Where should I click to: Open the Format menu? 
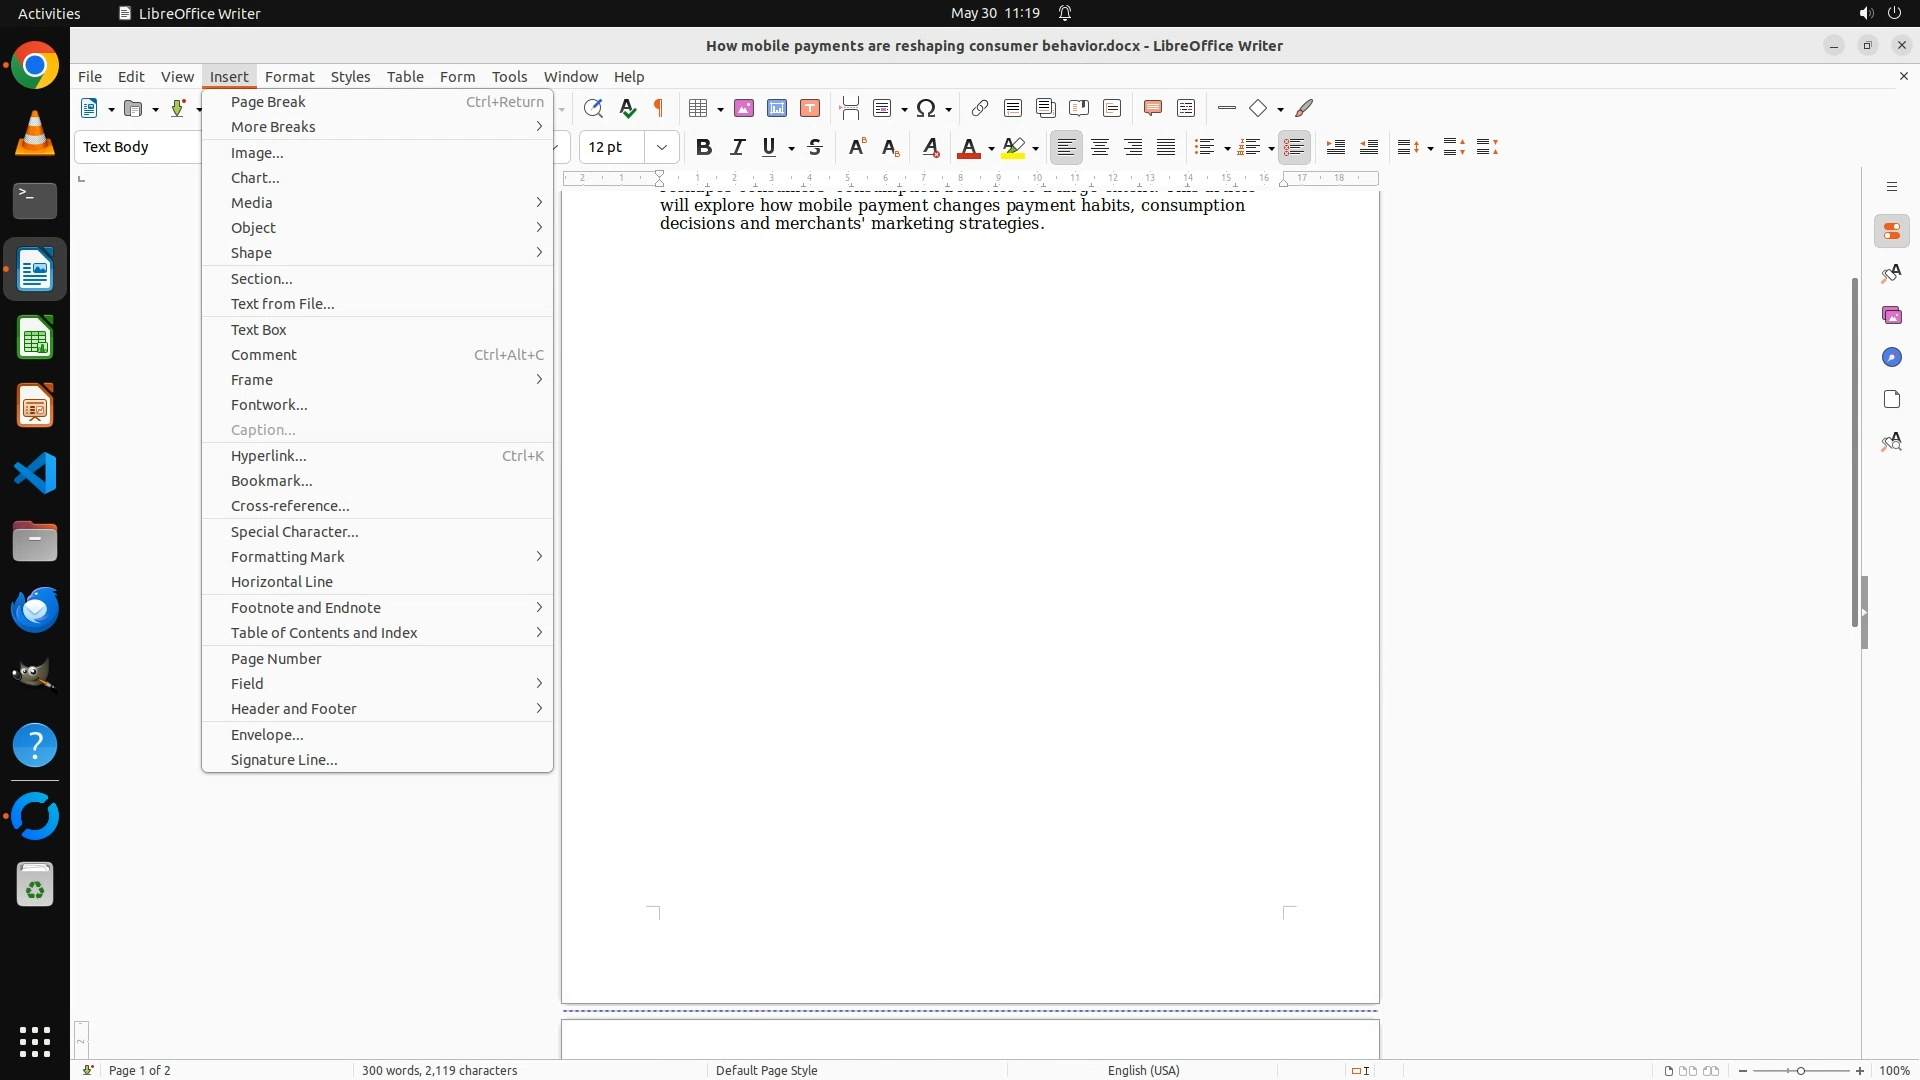pos(289,77)
